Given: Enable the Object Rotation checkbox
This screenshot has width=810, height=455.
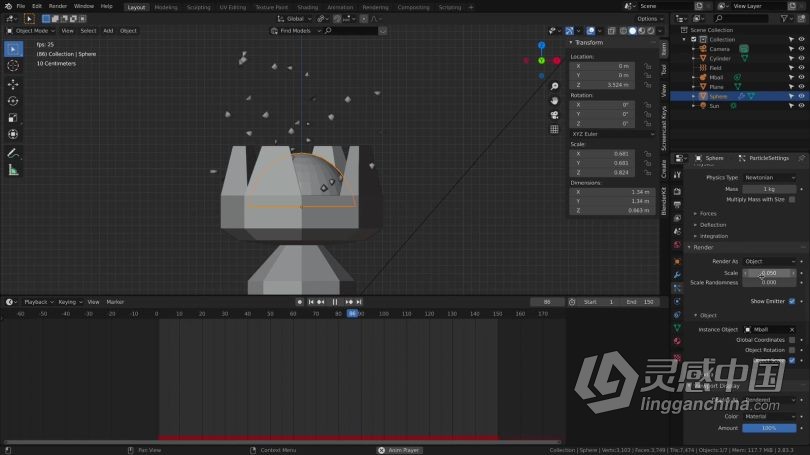Looking at the screenshot, I should 792,350.
